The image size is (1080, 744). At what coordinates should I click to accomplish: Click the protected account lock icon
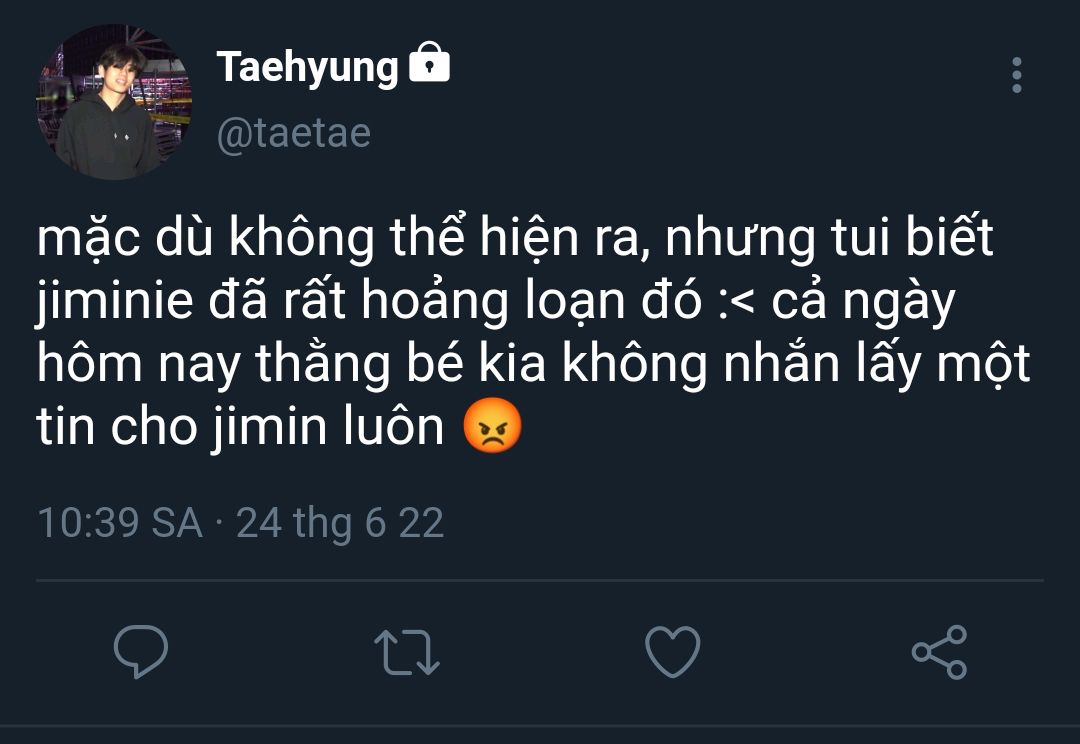point(430,64)
